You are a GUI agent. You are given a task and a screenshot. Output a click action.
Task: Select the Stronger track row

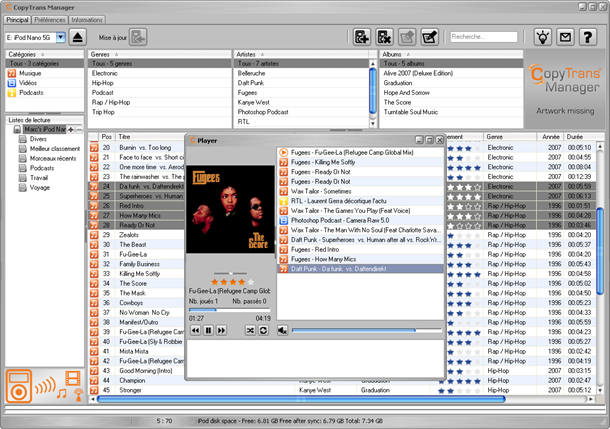pyautogui.click(x=344, y=390)
